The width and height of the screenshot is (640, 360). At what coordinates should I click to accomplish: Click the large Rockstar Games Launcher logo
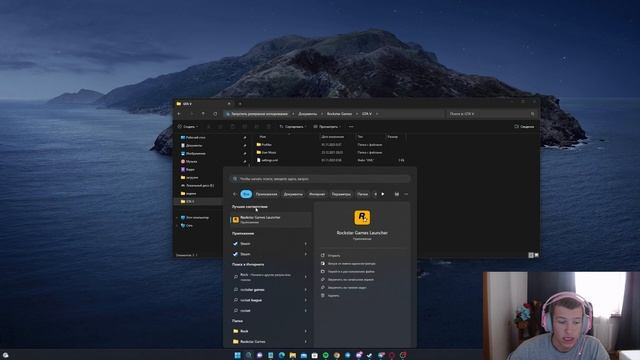pyautogui.click(x=362, y=218)
